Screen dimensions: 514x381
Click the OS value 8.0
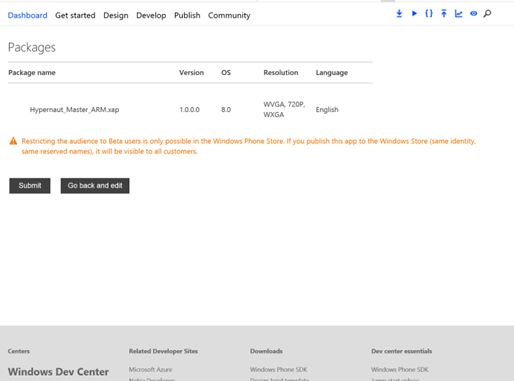pos(226,109)
